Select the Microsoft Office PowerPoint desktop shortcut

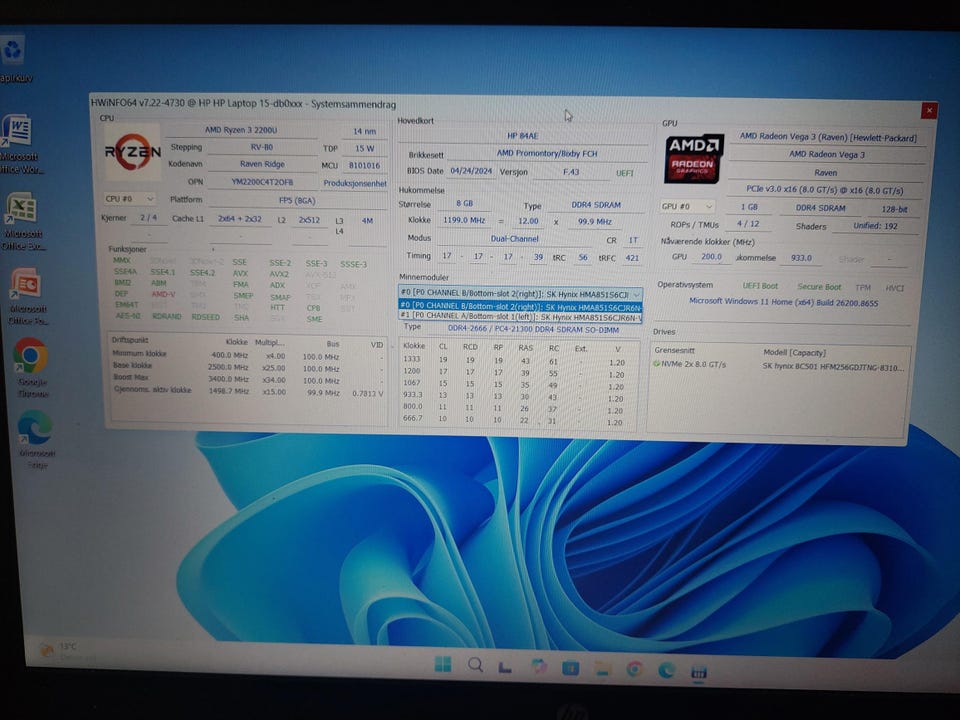(x=26, y=284)
